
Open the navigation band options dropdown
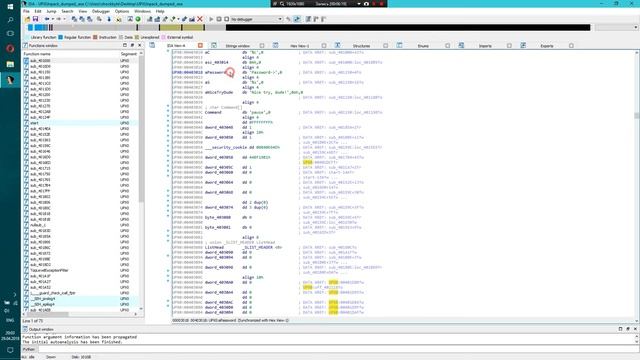(x=636, y=27)
